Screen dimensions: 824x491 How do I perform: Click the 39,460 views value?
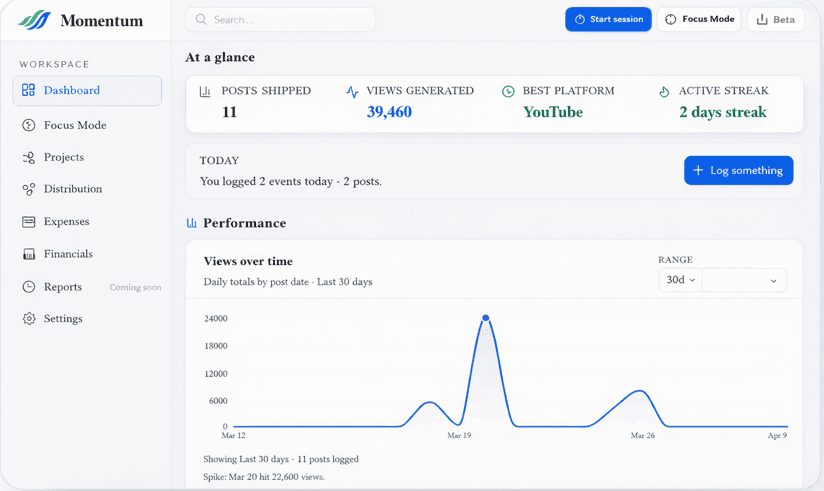pyautogui.click(x=389, y=112)
